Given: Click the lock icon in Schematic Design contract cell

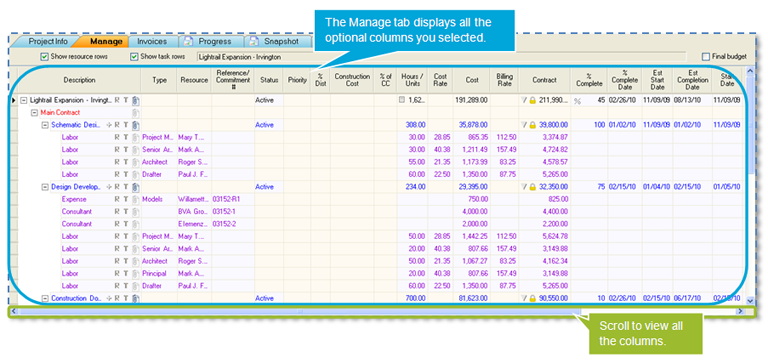Looking at the screenshot, I should pos(532,125).
